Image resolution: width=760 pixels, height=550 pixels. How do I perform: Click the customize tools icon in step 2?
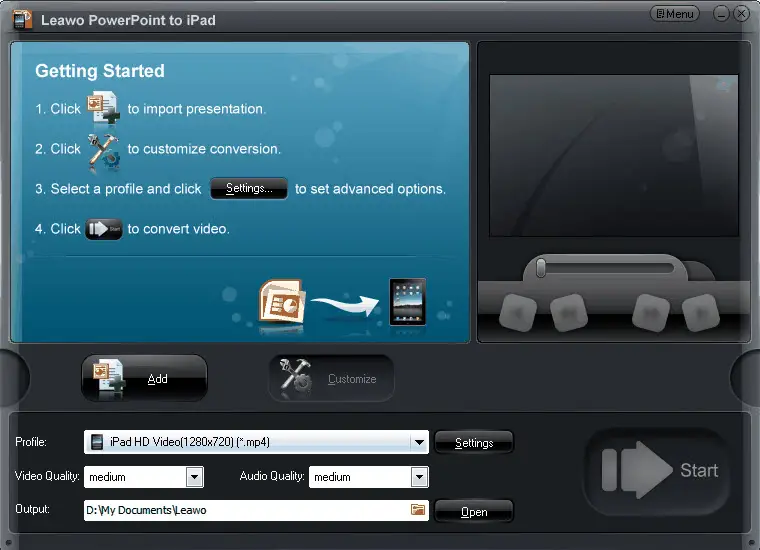[103, 152]
